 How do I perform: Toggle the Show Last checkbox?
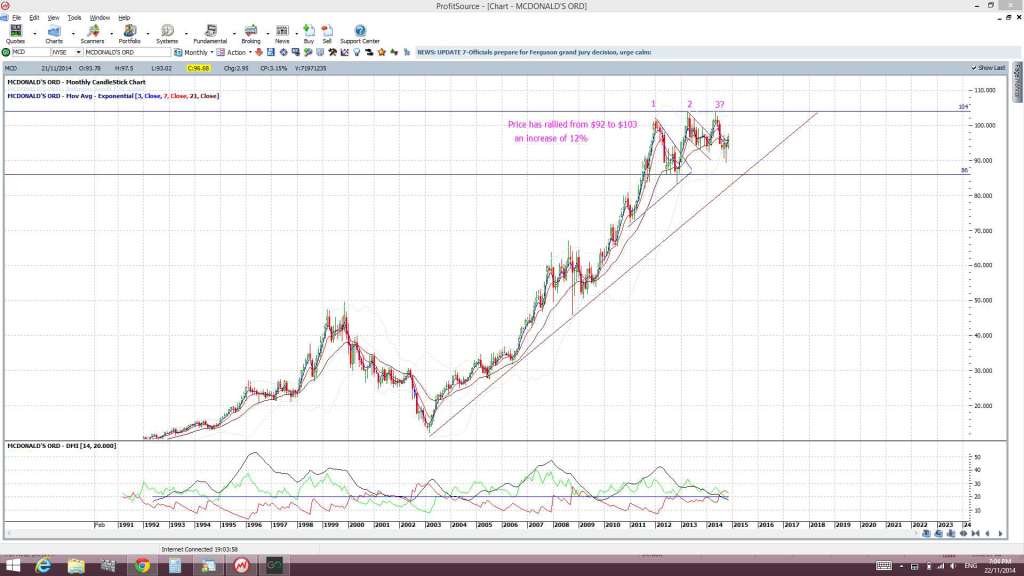(x=974, y=68)
